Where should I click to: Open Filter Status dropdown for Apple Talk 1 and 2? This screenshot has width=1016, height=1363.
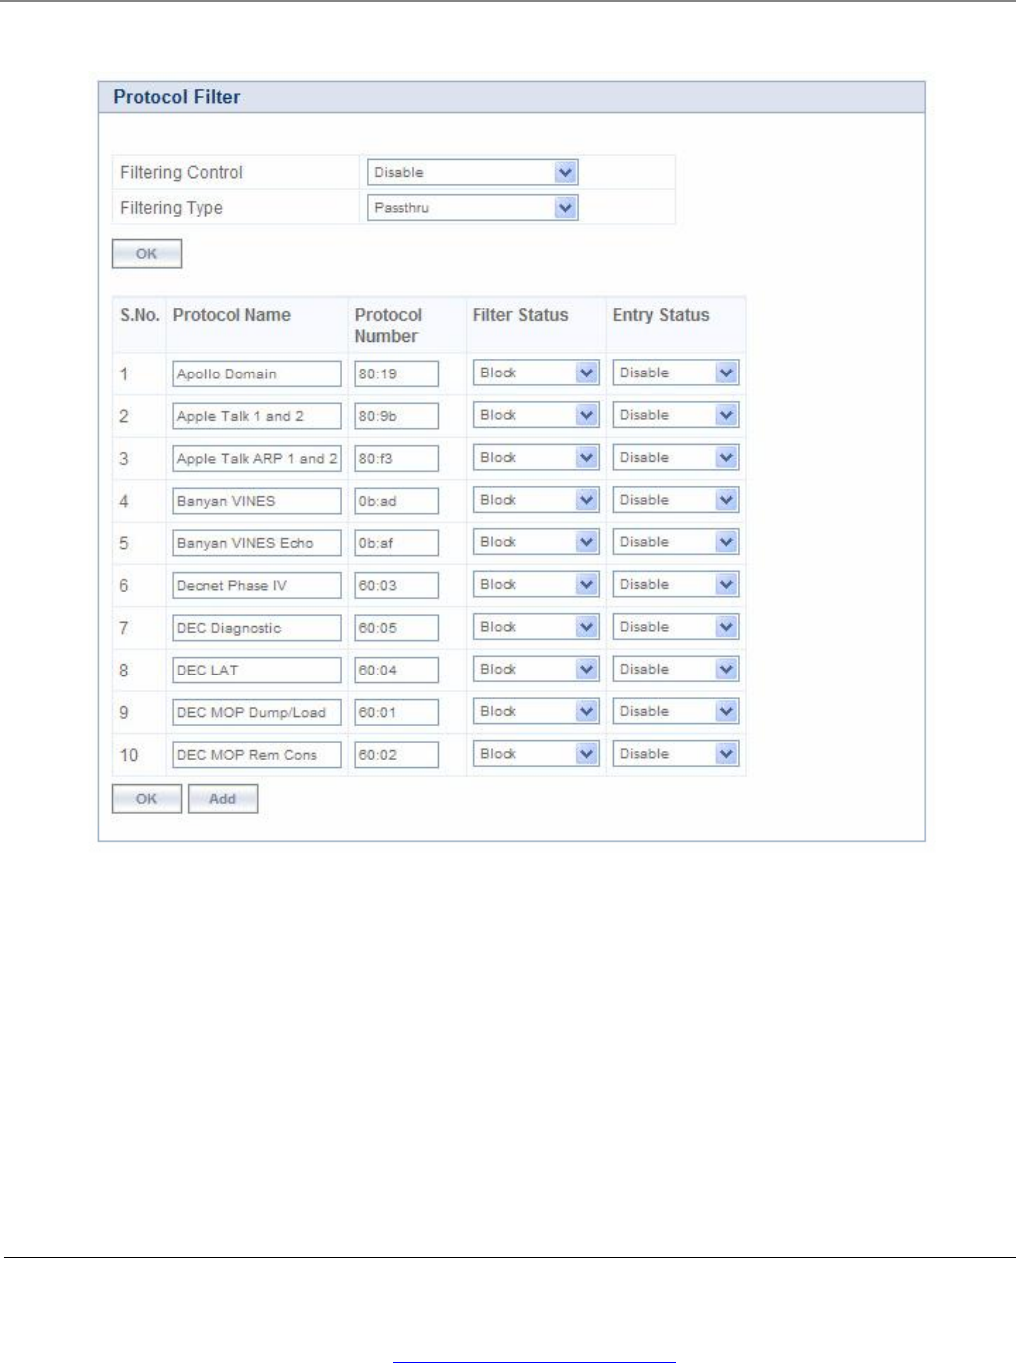536,415
